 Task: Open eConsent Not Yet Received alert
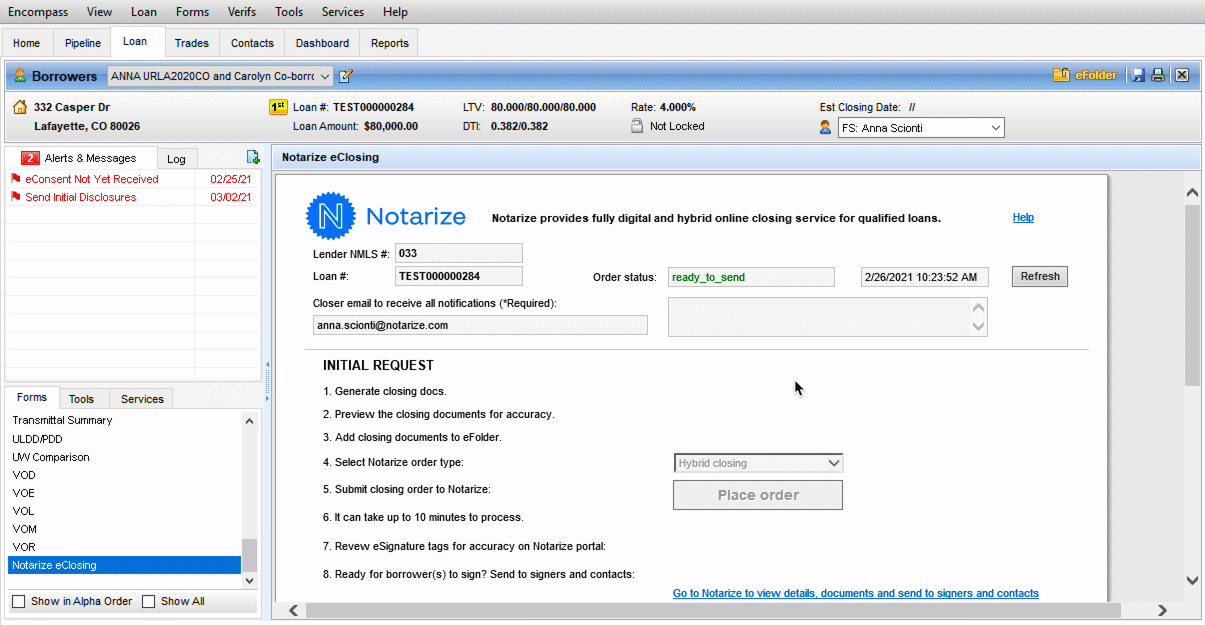(92, 179)
